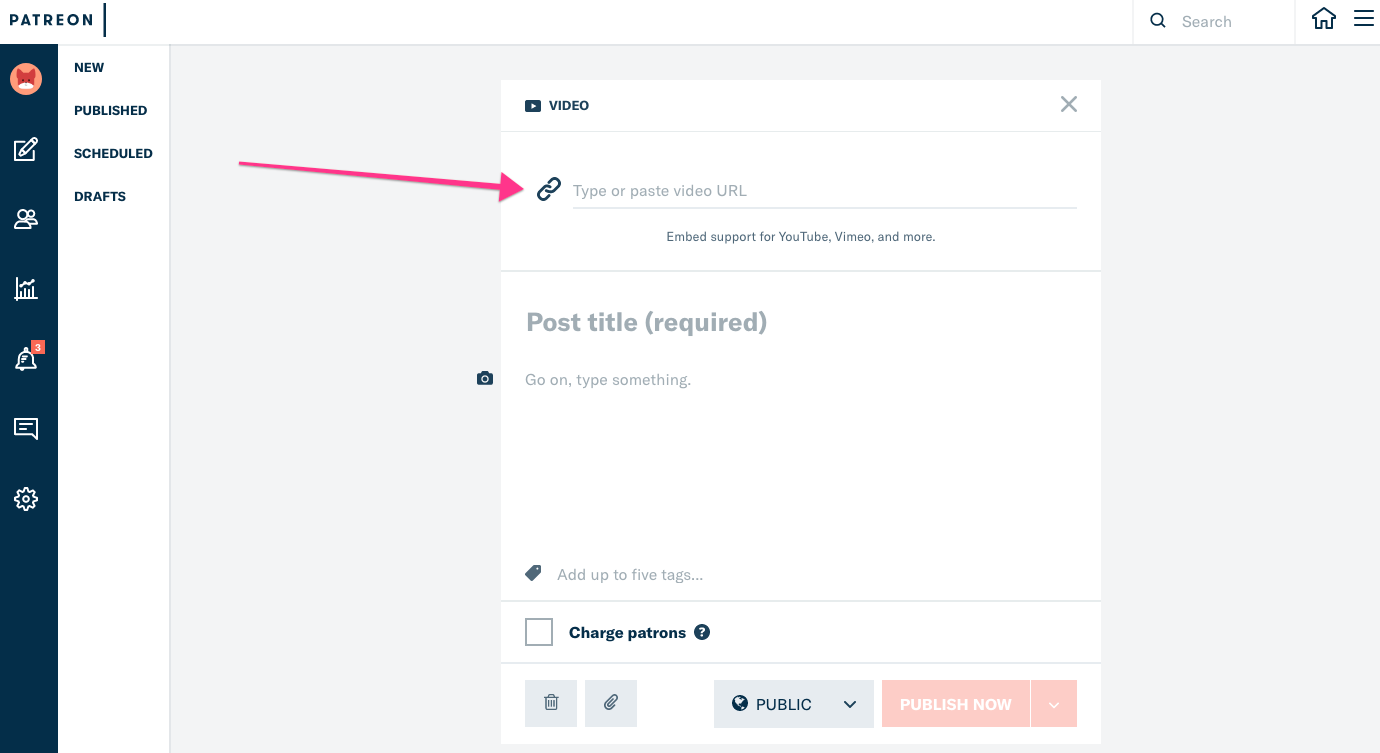
Task: Open the post editor pencil icon in sidebar
Action: (x=26, y=151)
